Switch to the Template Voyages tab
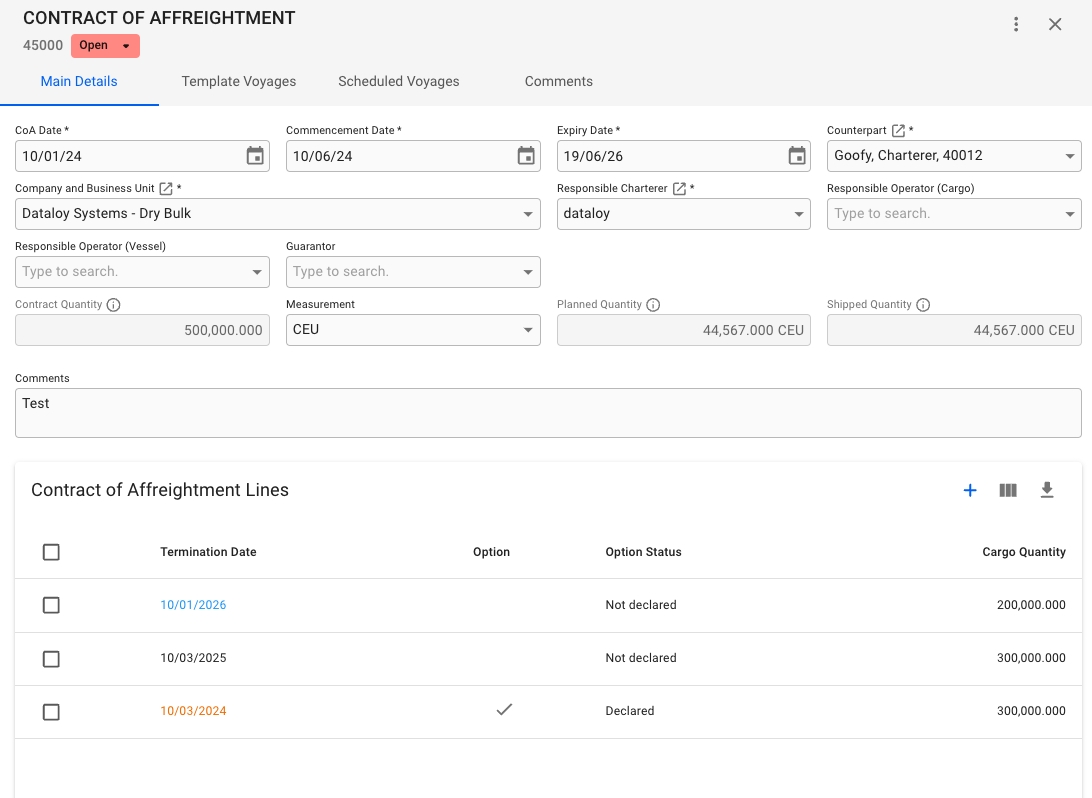Image resolution: width=1092 pixels, height=798 pixels. point(238,82)
